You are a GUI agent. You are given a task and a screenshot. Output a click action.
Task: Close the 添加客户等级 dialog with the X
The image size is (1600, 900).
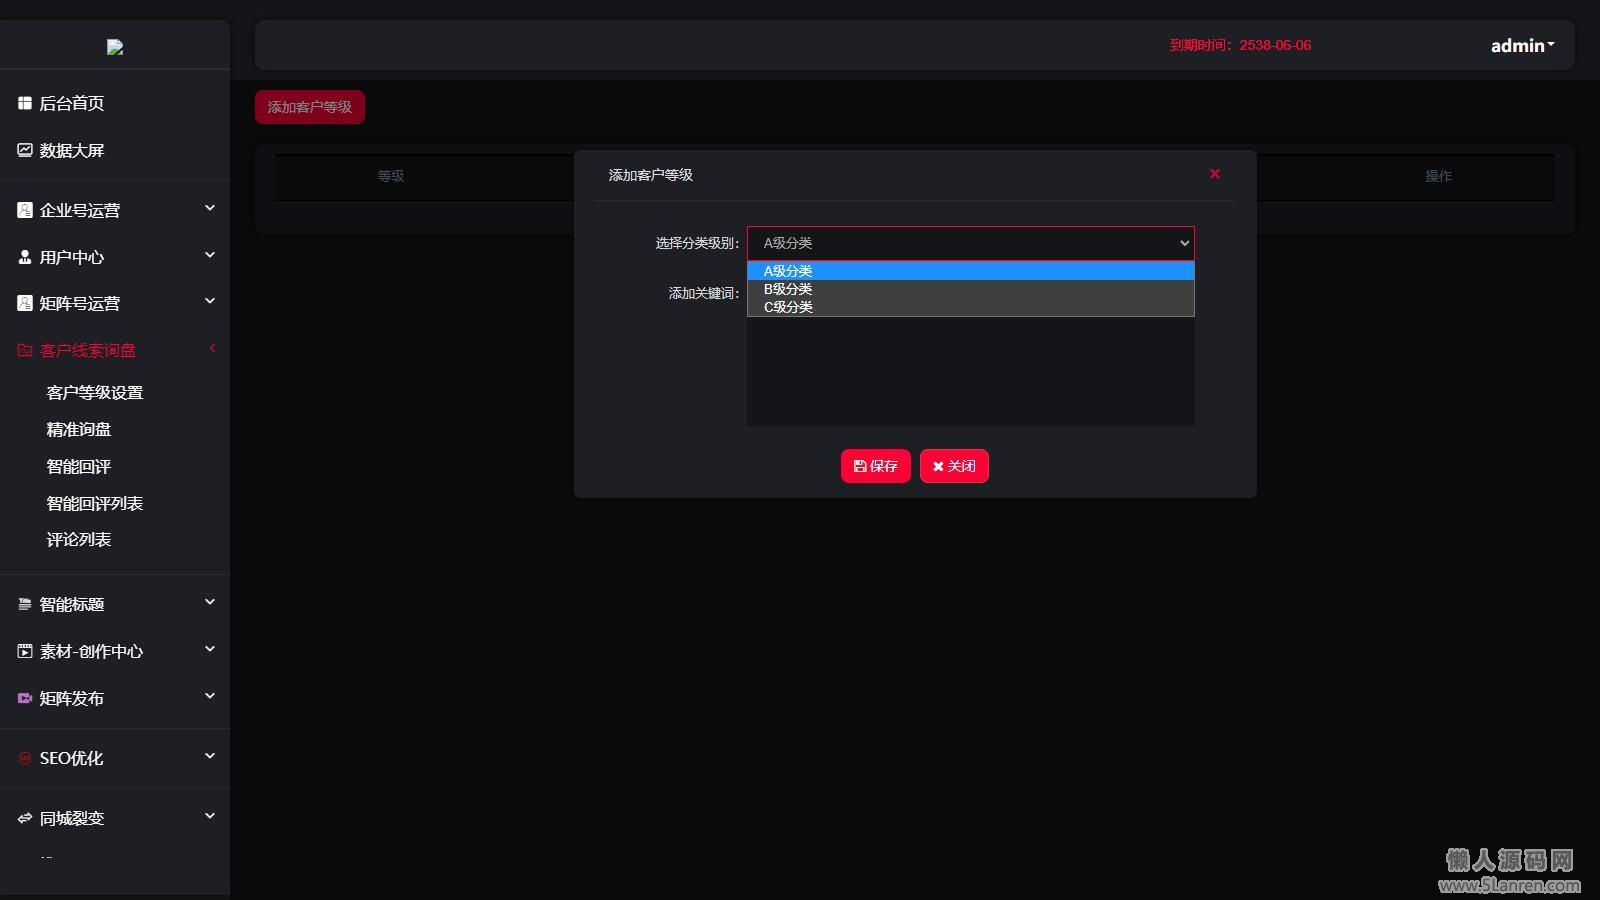click(x=1215, y=174)
